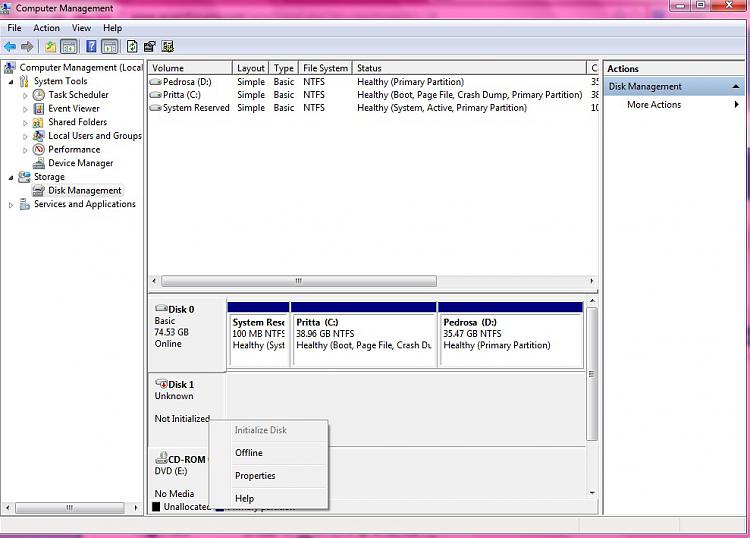Viewport: 750px width, 538px height.
Task: Click the Event Viewer icon
Action: 39,109
